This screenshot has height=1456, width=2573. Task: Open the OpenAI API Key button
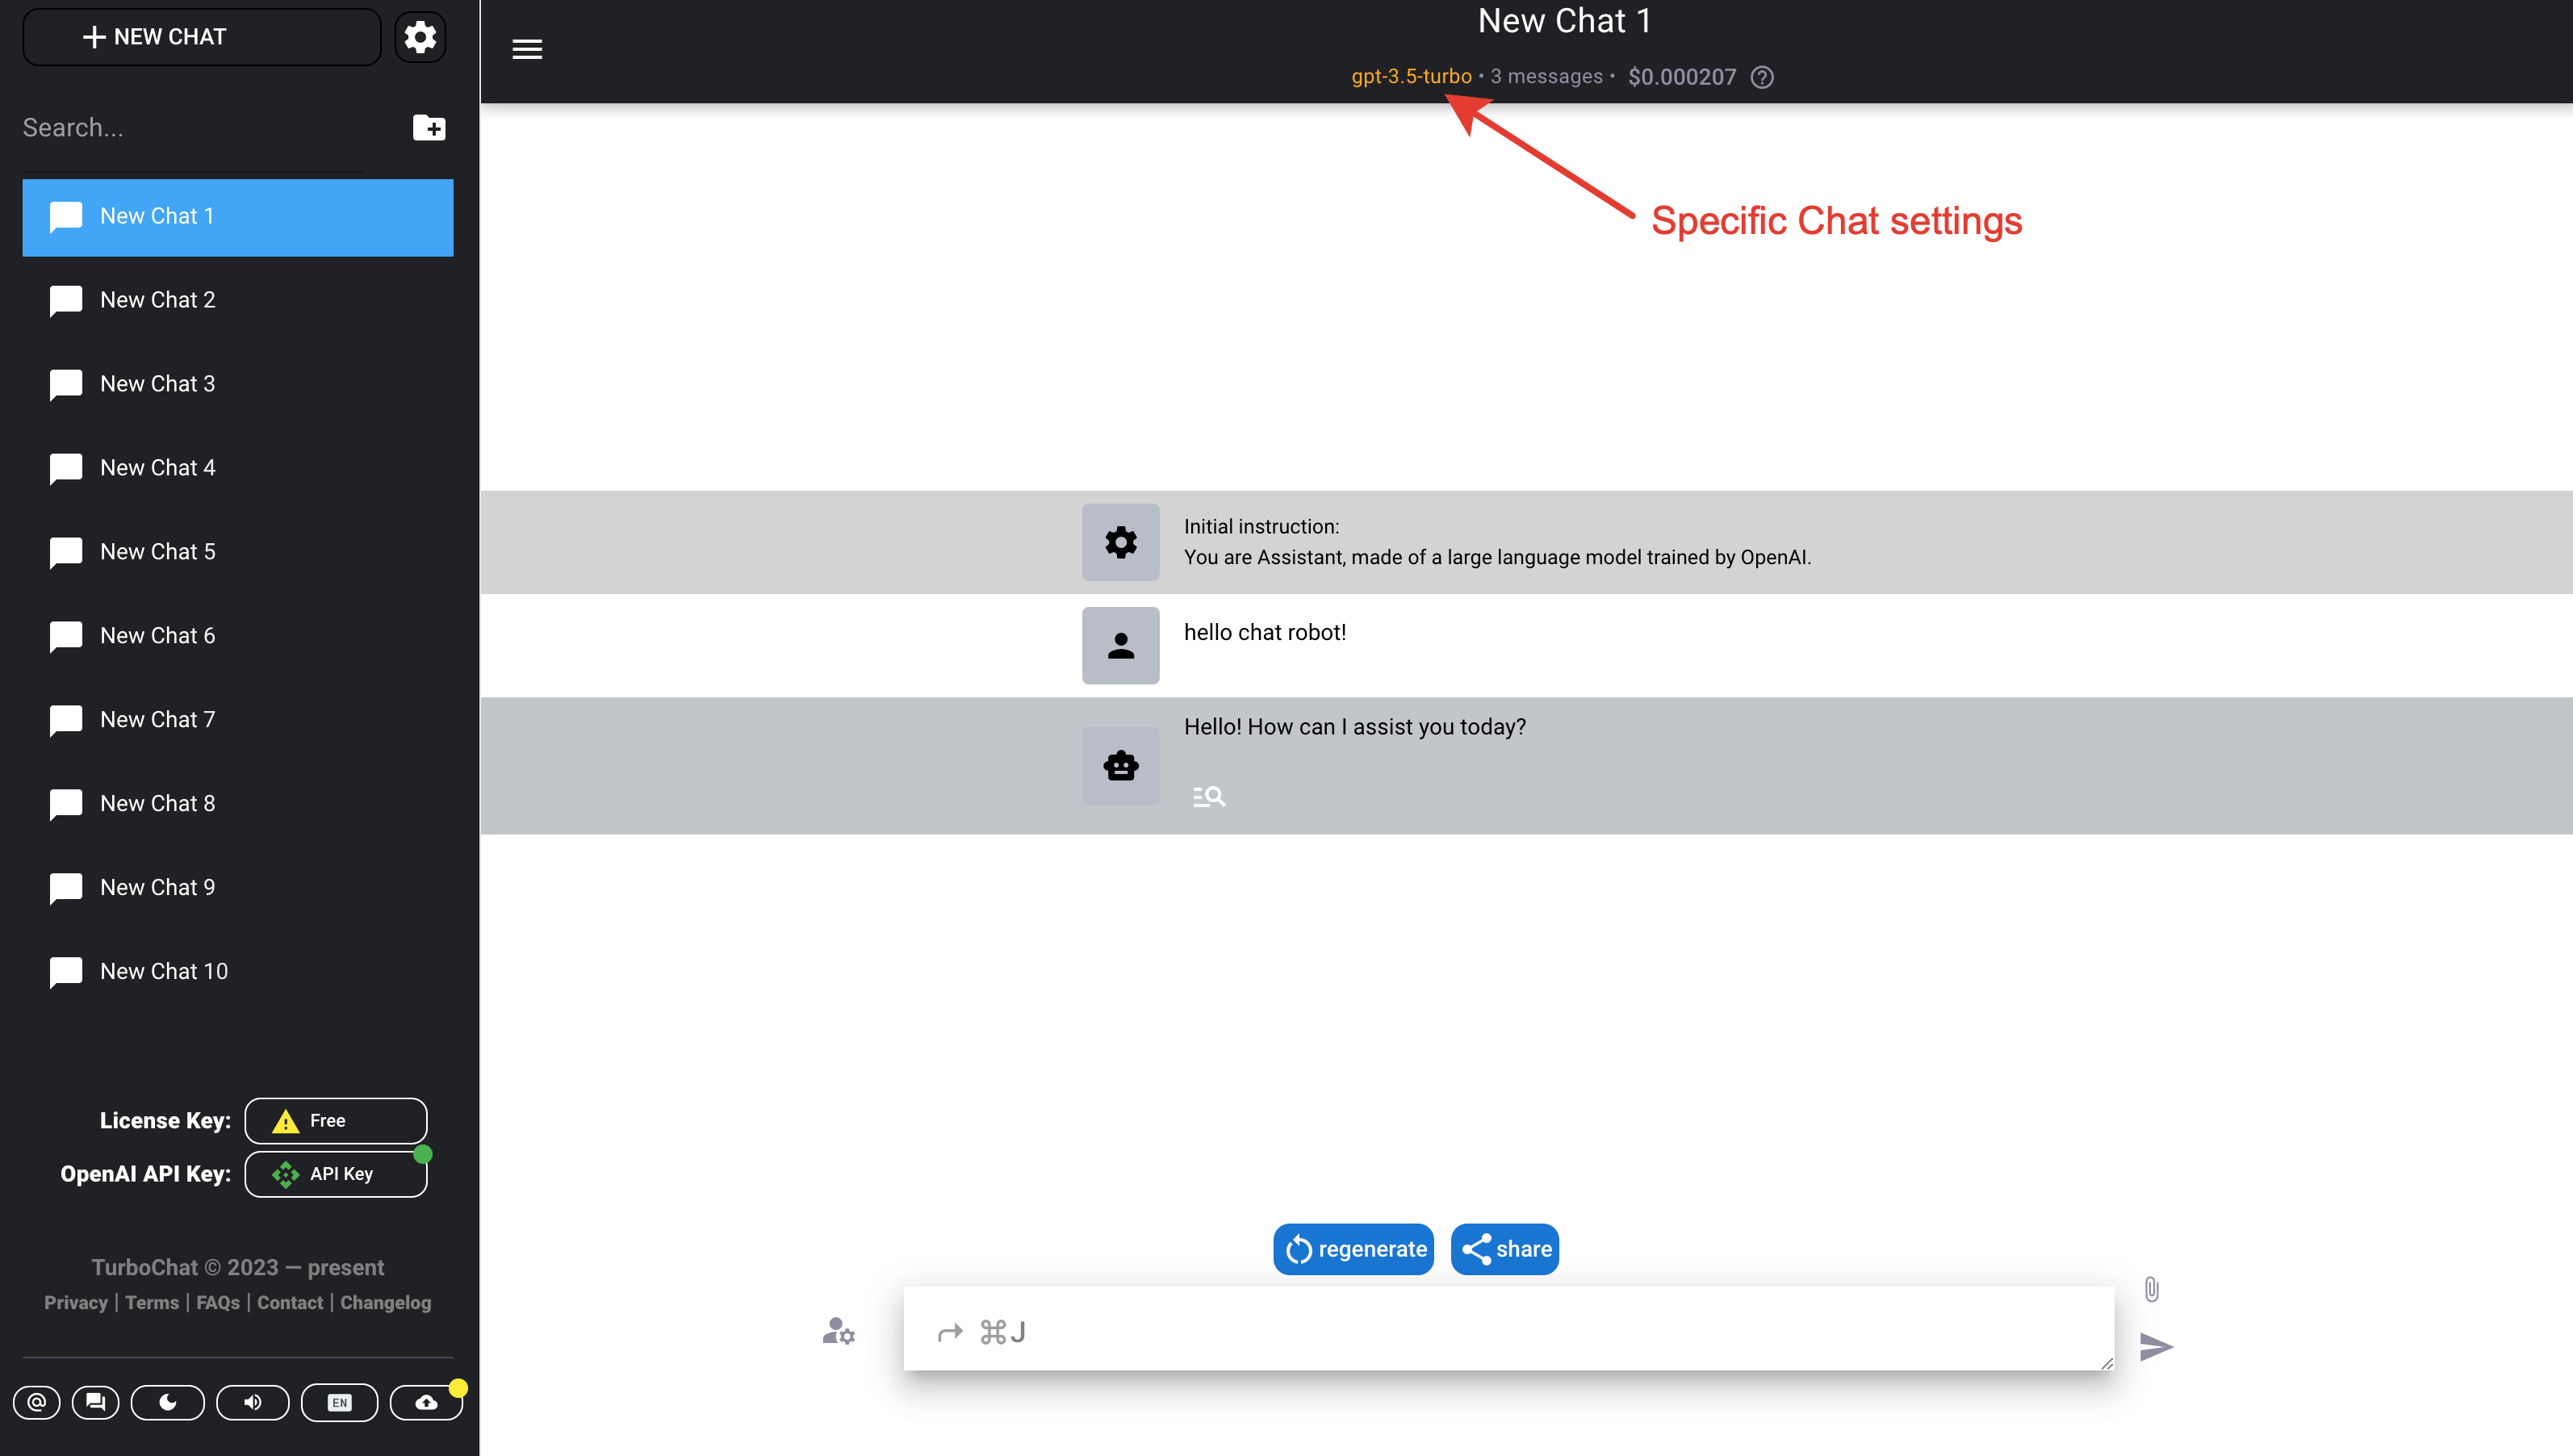coord(335,1173)
